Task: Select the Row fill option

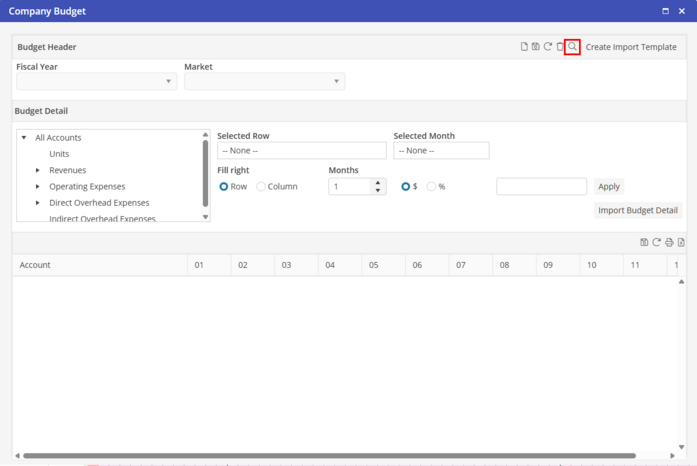Action: tap(224, 187)
